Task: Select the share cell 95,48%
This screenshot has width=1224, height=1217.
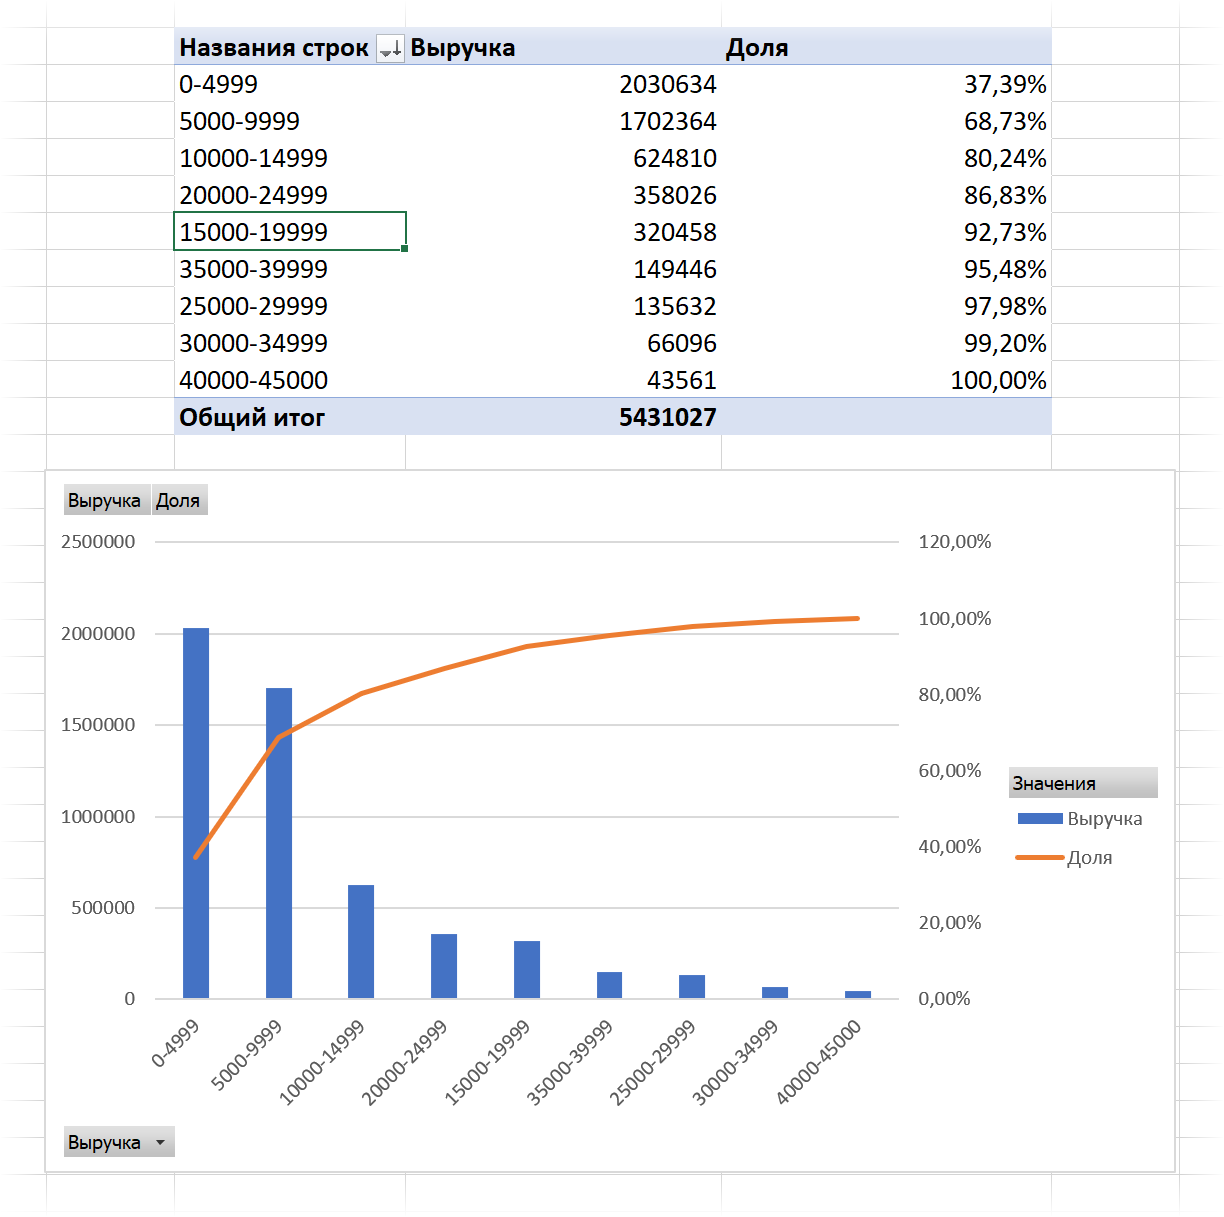Action: click(886, 270)
